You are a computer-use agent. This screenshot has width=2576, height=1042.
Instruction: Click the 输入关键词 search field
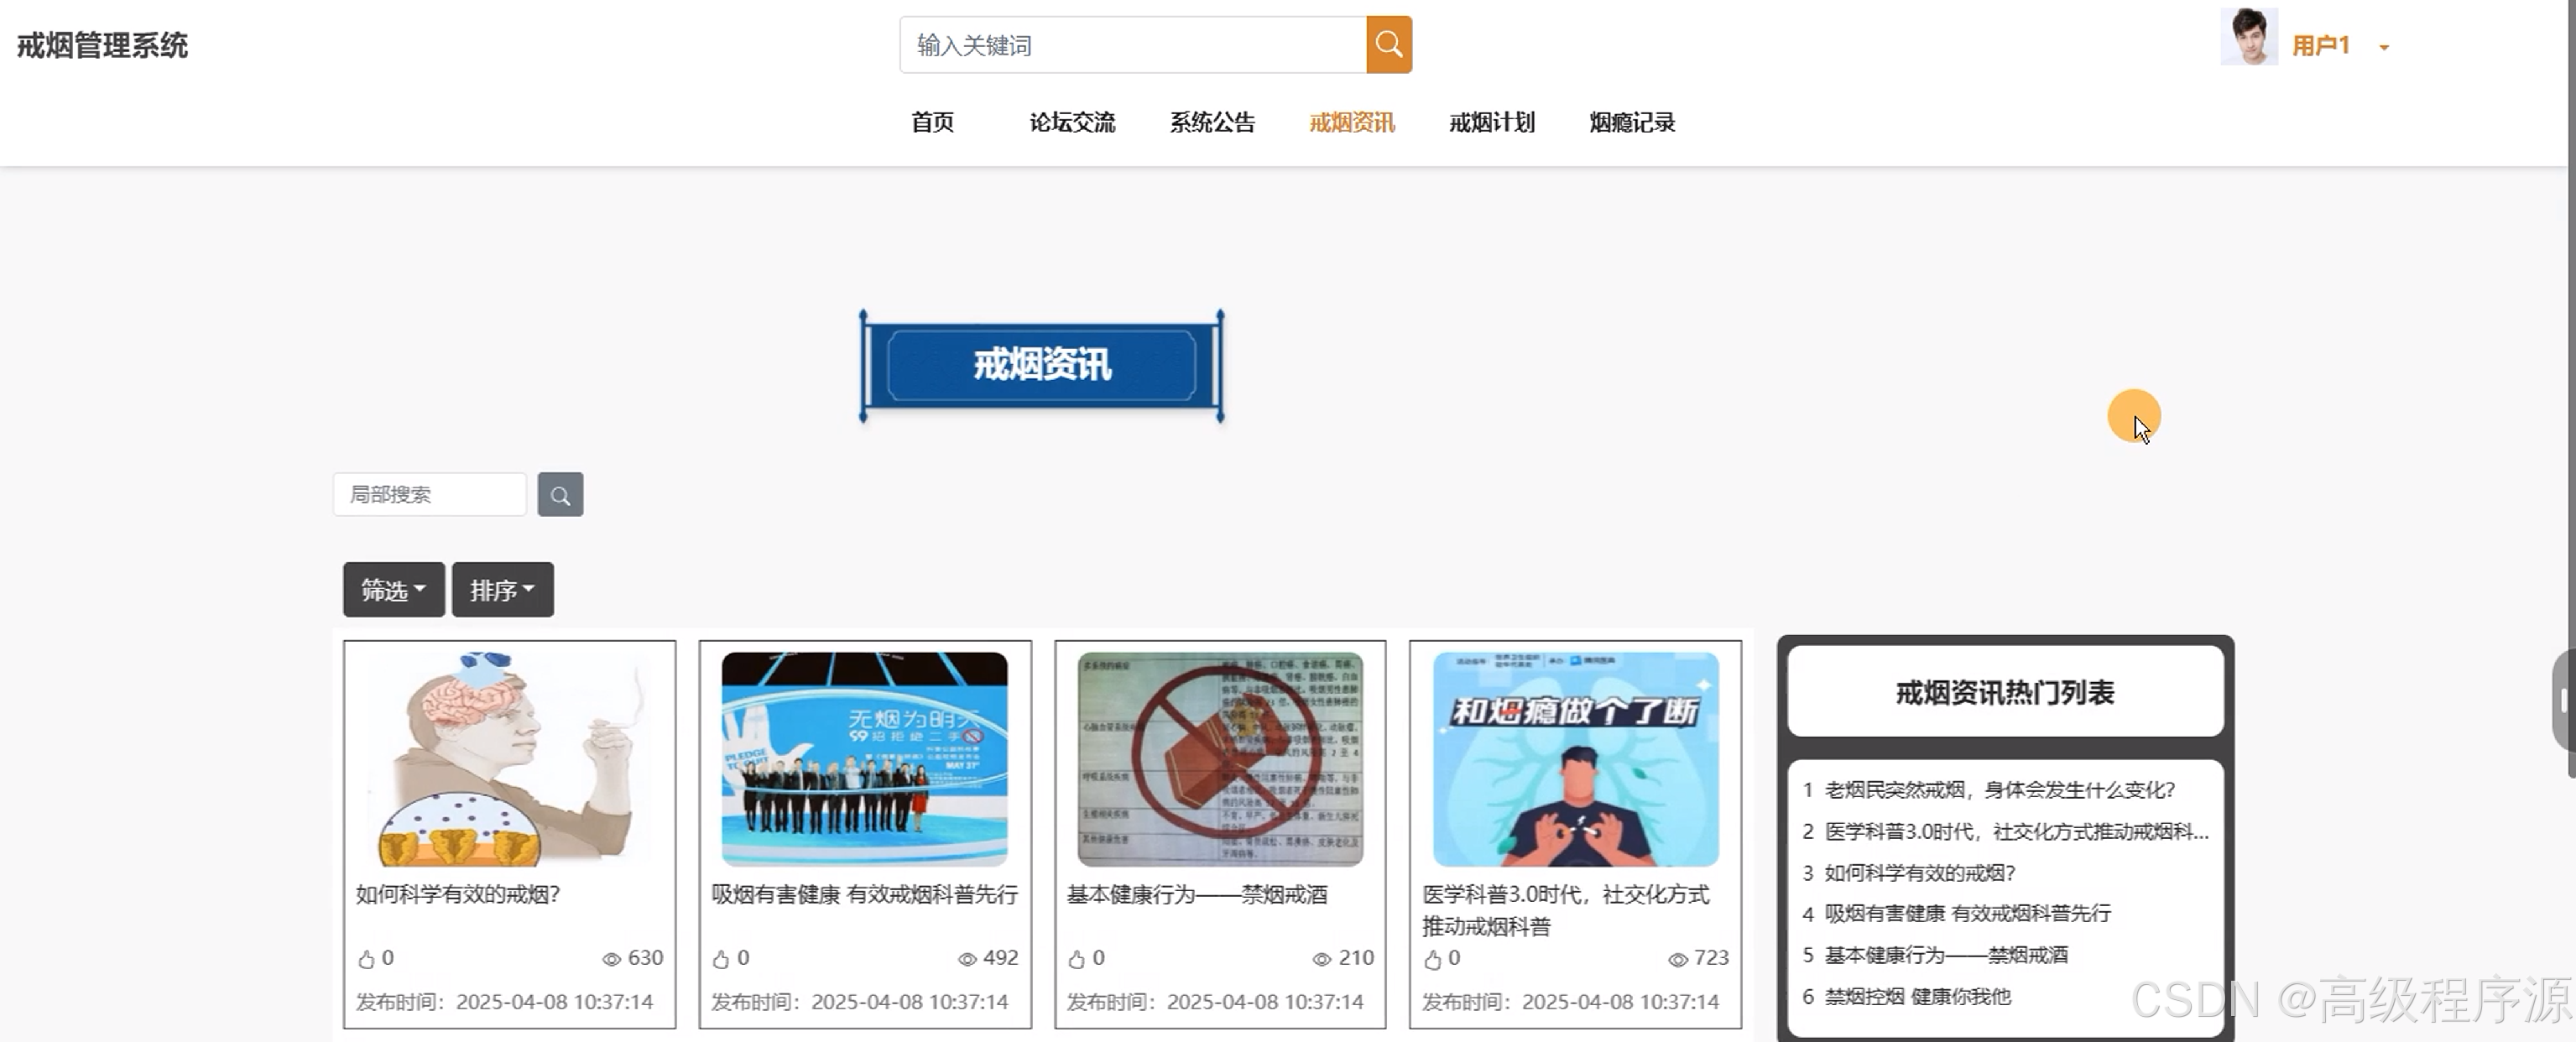point(1132,45)
